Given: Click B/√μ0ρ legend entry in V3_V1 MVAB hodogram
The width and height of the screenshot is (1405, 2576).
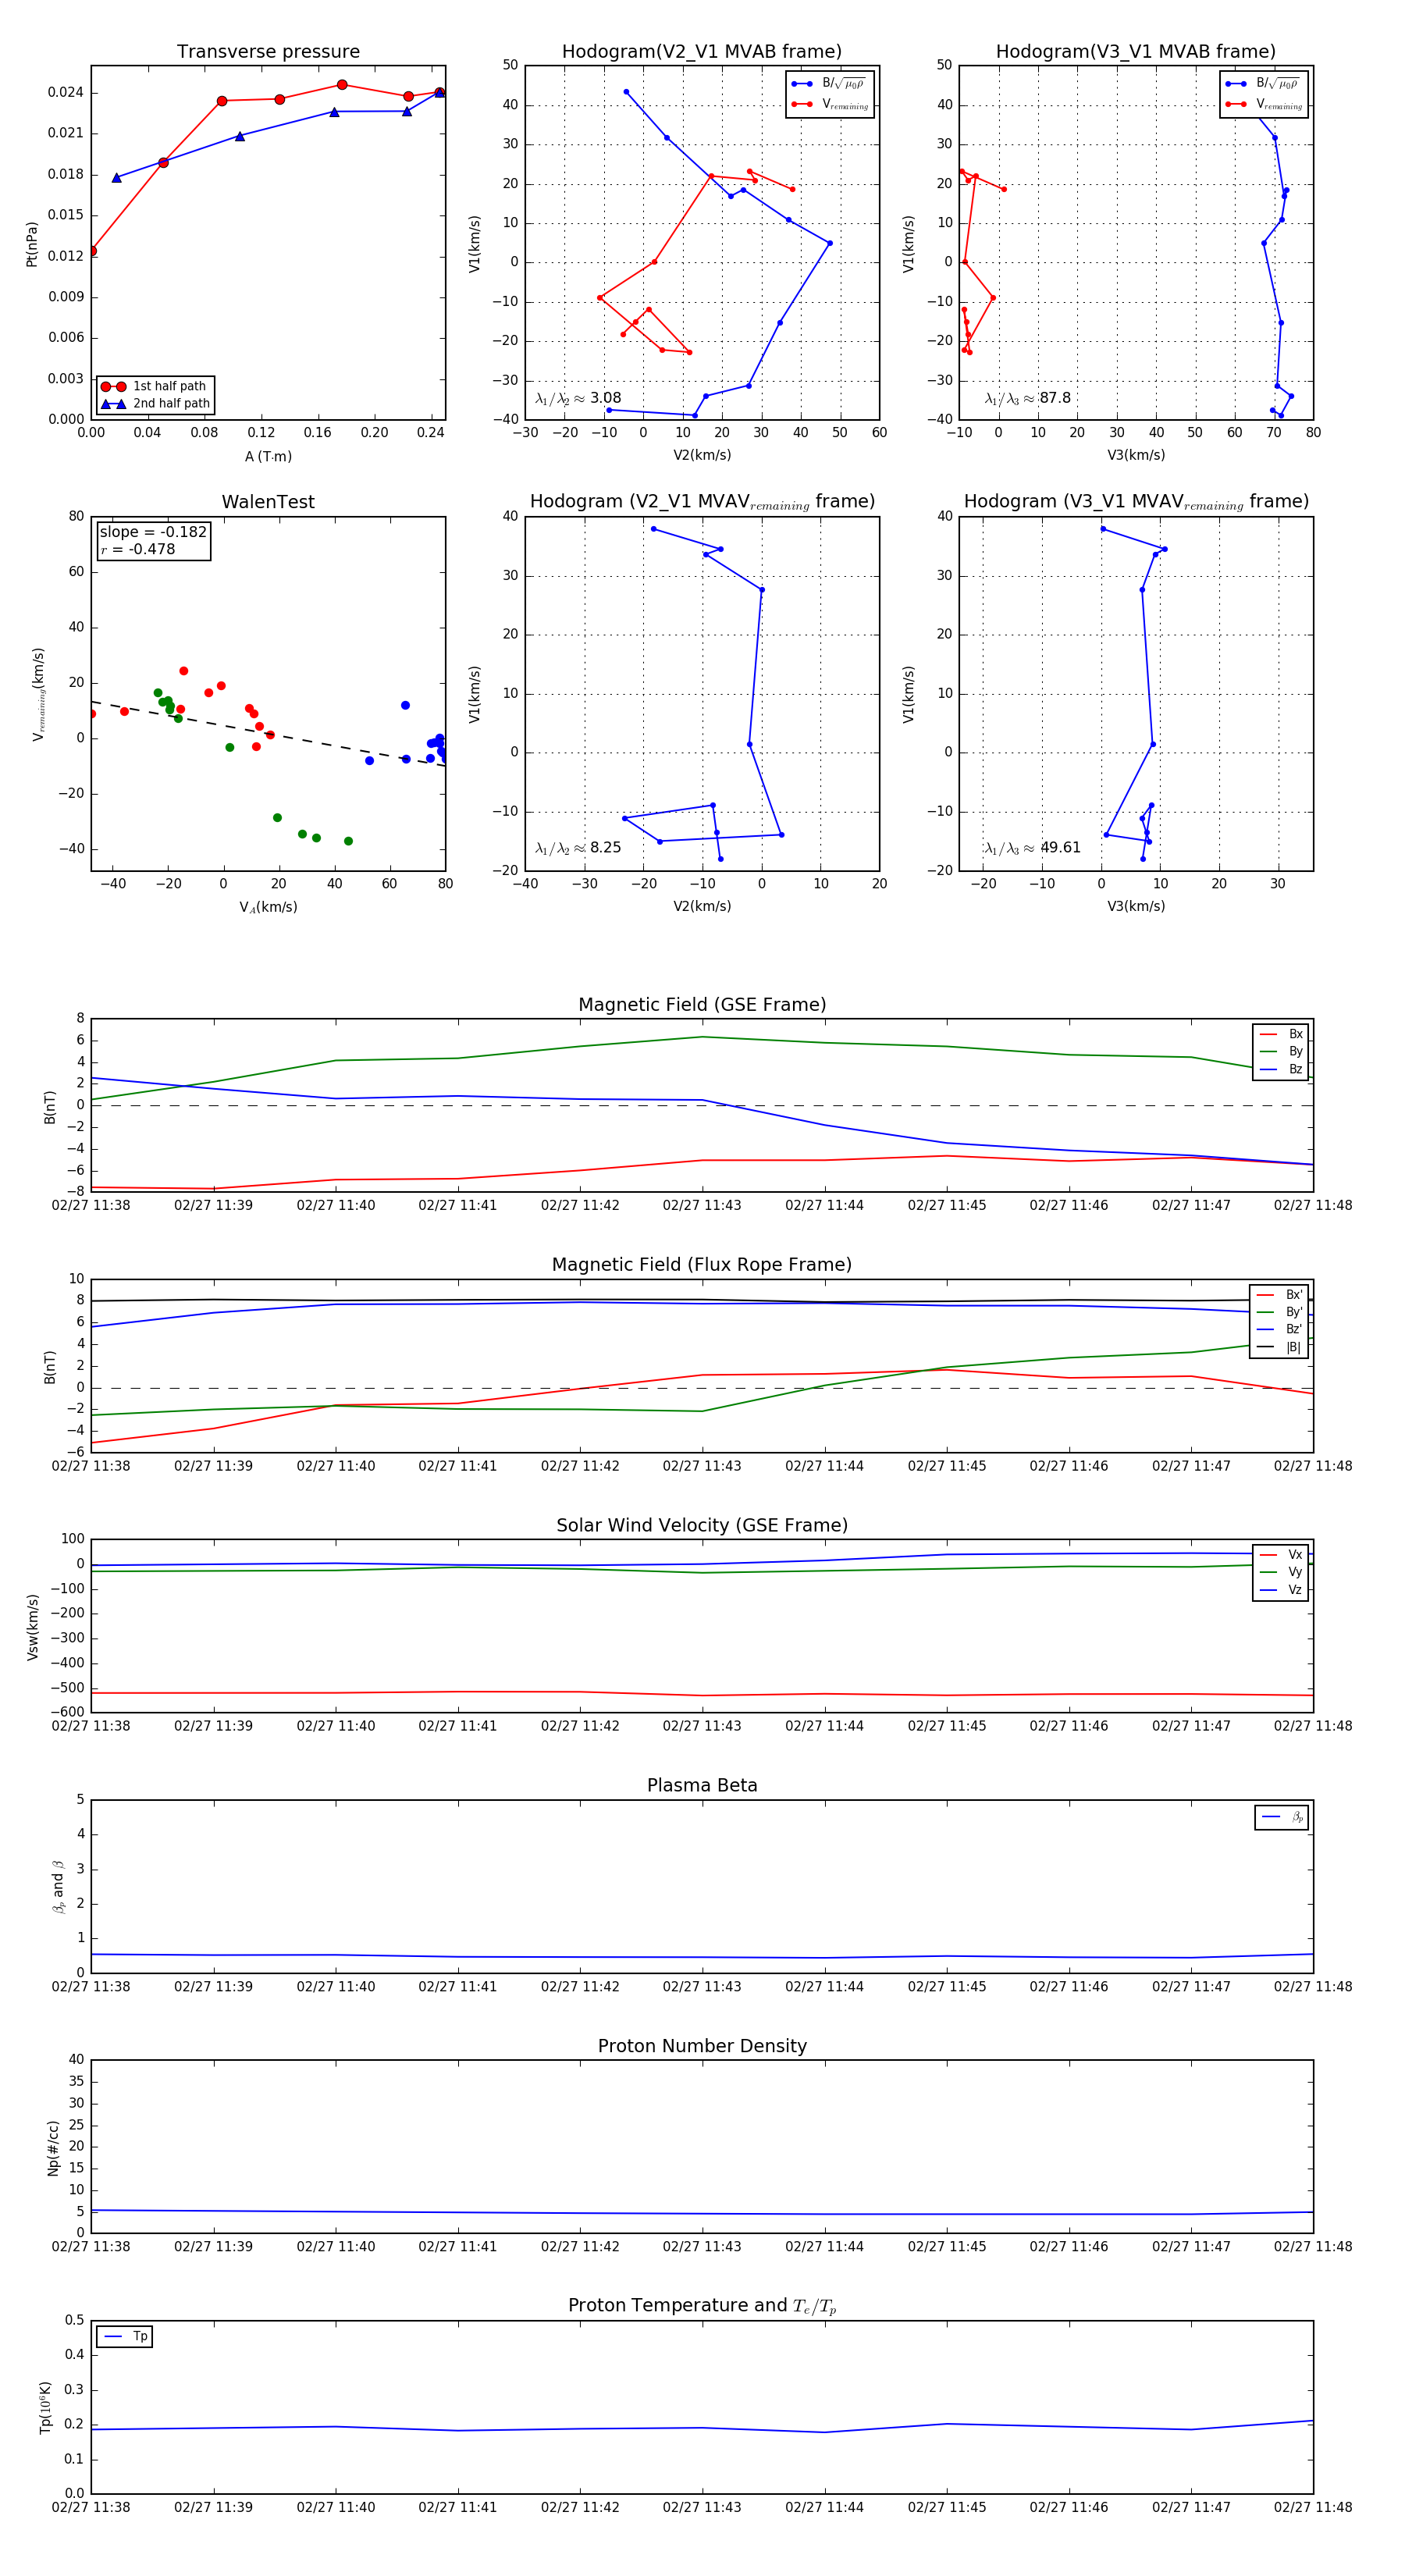Looking at the screenshot, I should tap(1264, 84).
